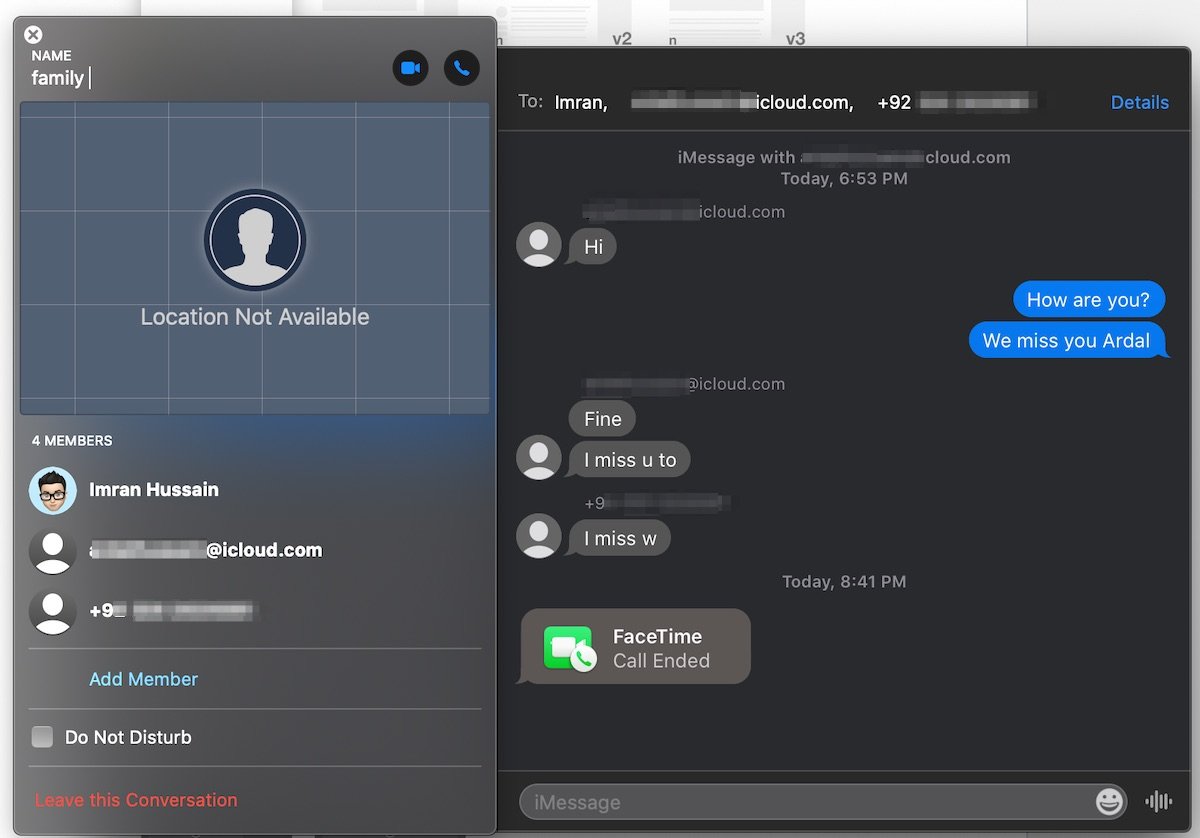Click the FaceTime Call Ended icon
This screenshot has width=1200, height=838.
coord(569,647)
